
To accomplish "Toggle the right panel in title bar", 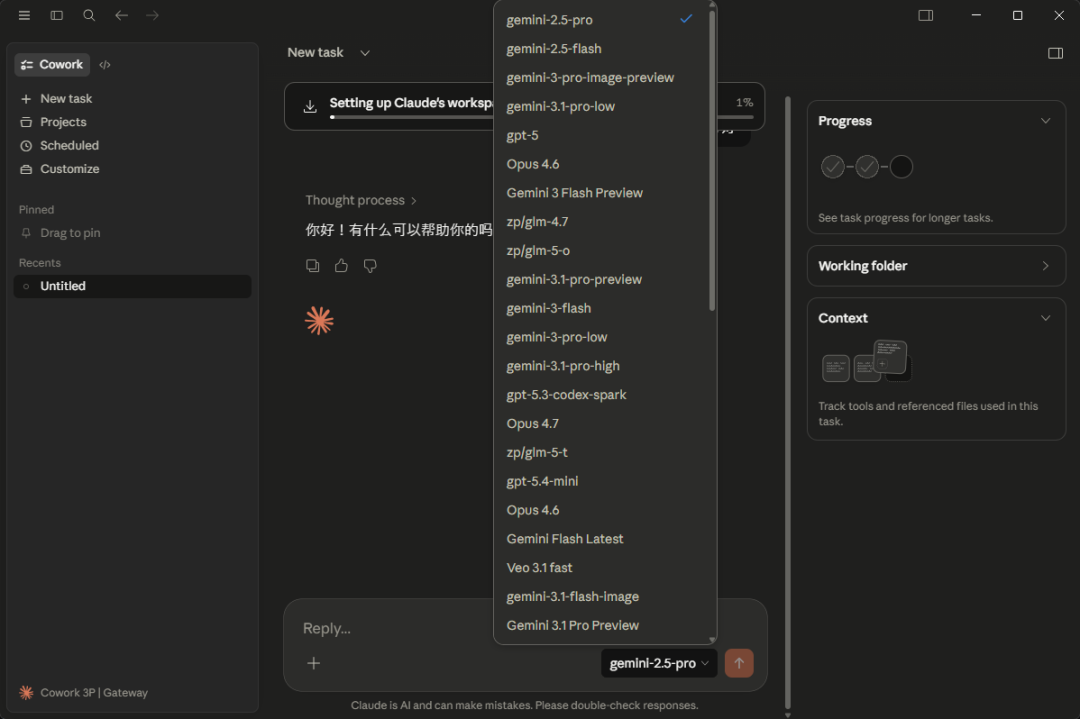I will 925,15.
